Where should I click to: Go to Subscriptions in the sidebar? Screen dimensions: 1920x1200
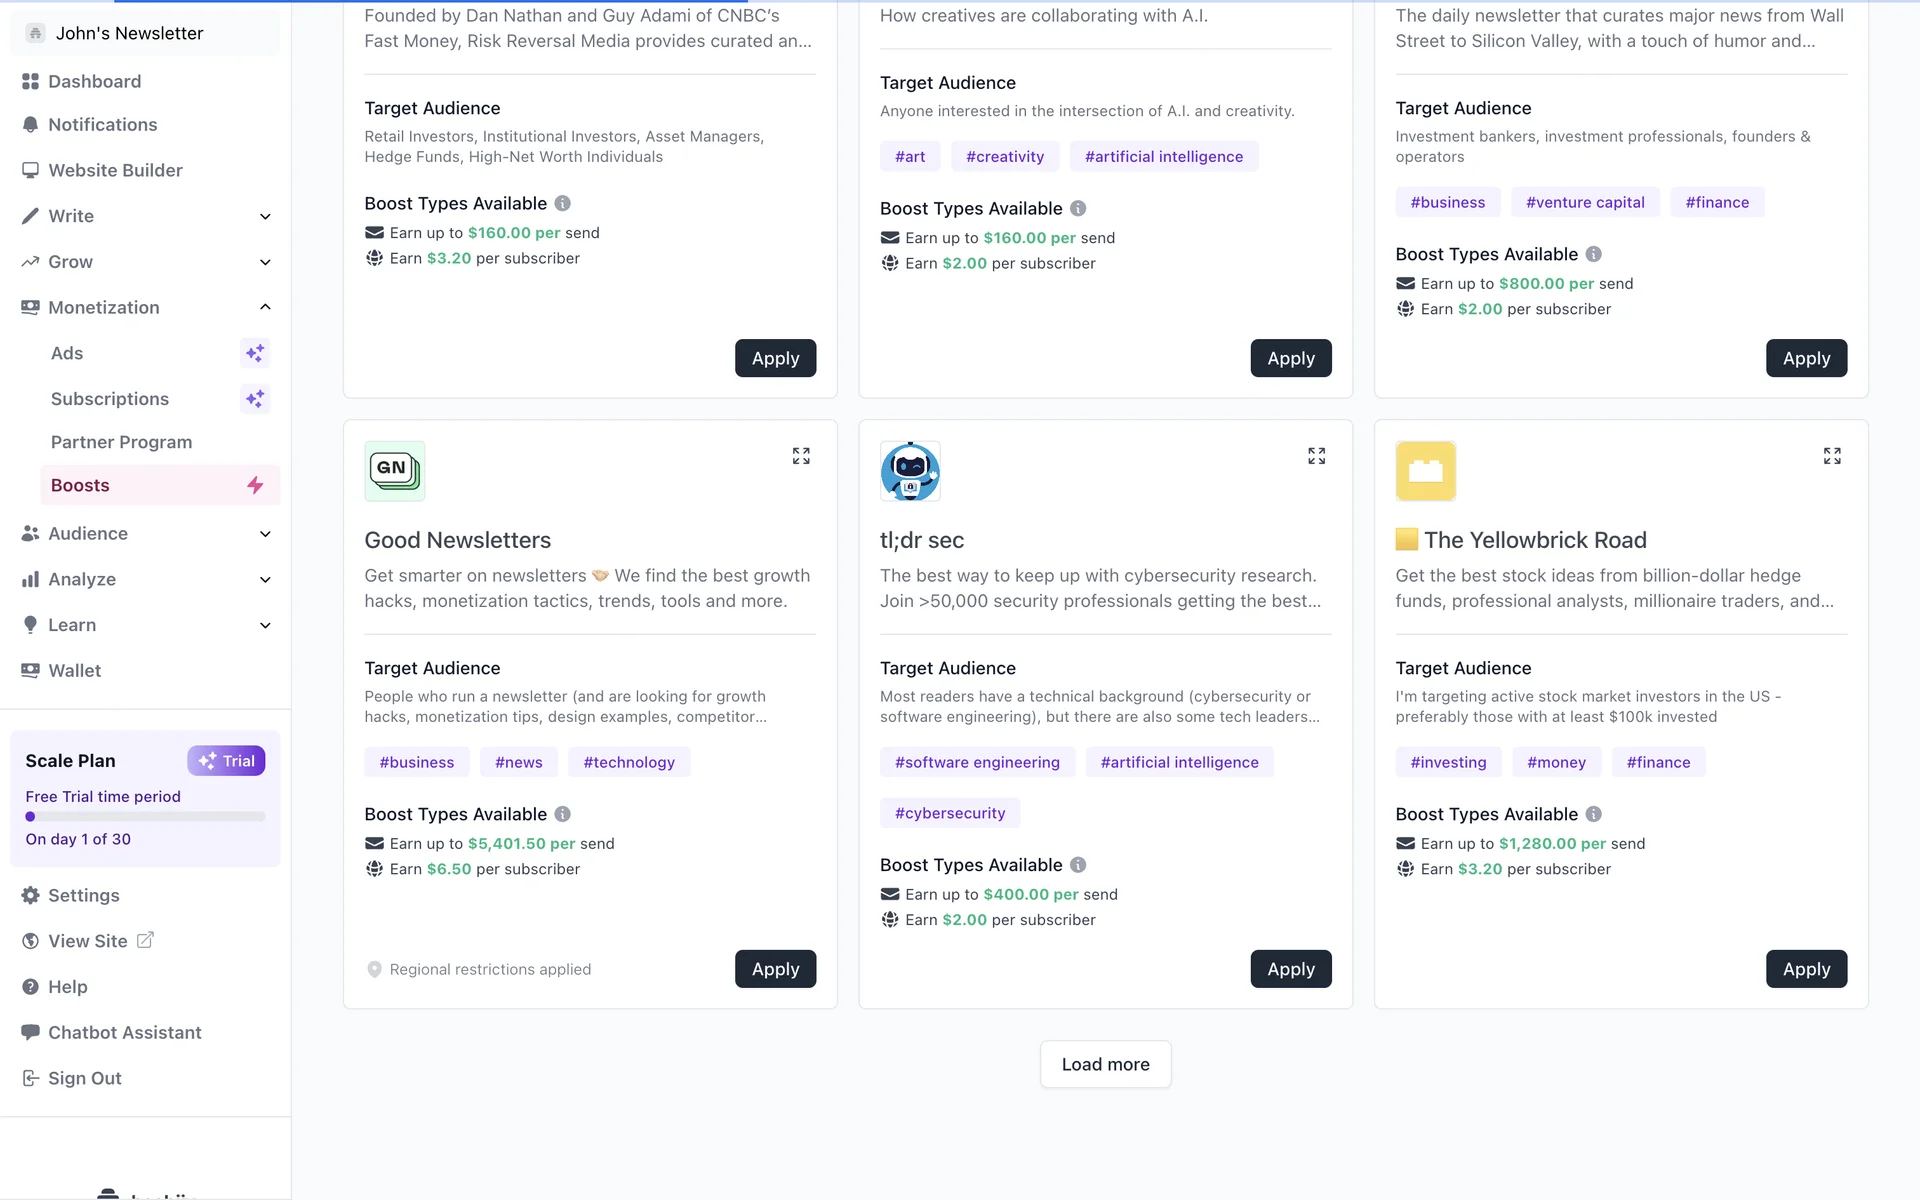pyautogui.click(x=110, y=399)
